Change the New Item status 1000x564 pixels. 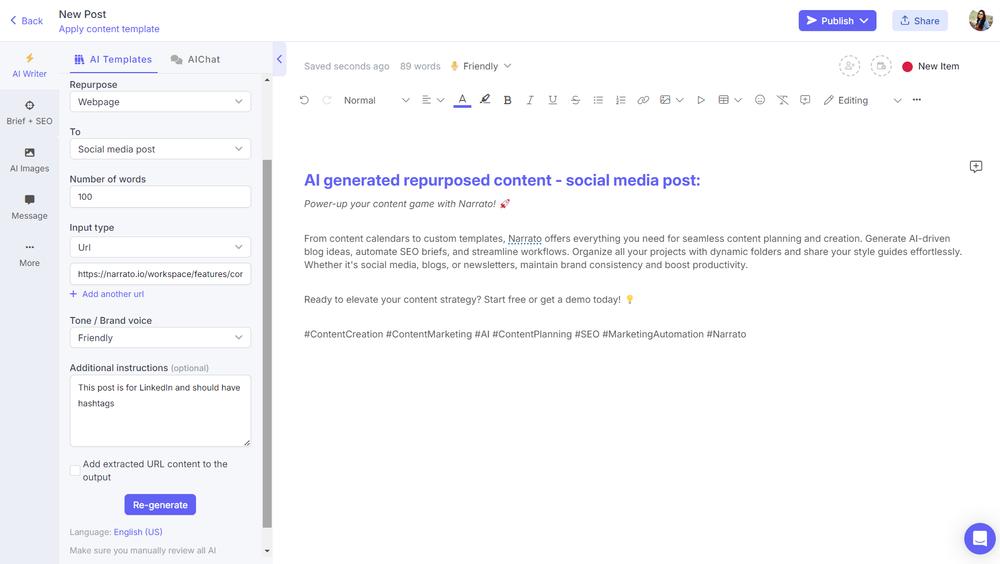click(x=930, y=66)
